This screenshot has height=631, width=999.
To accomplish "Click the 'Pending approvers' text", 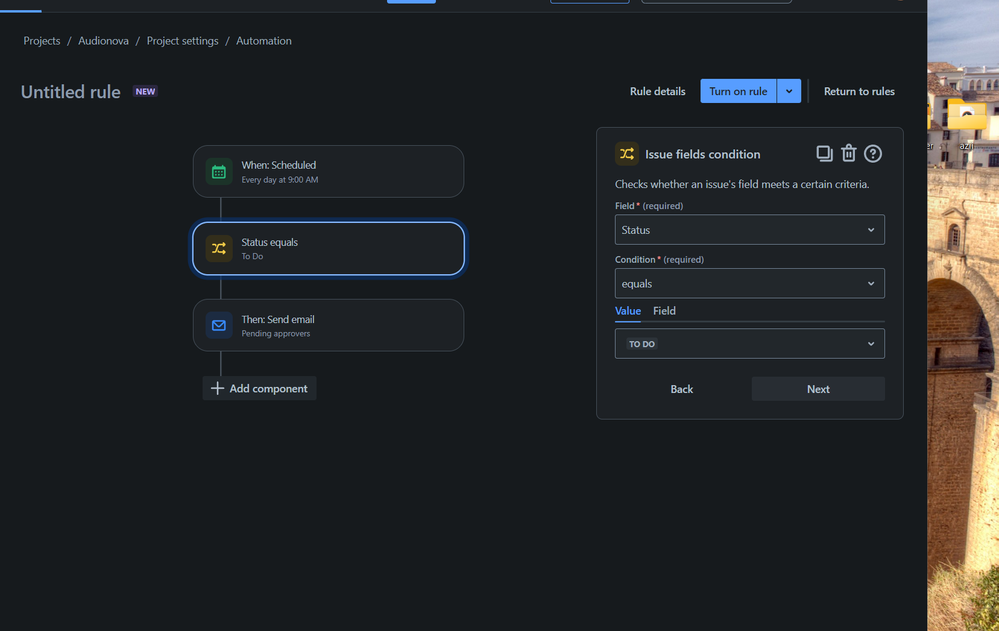I will [x=276, y=333].
